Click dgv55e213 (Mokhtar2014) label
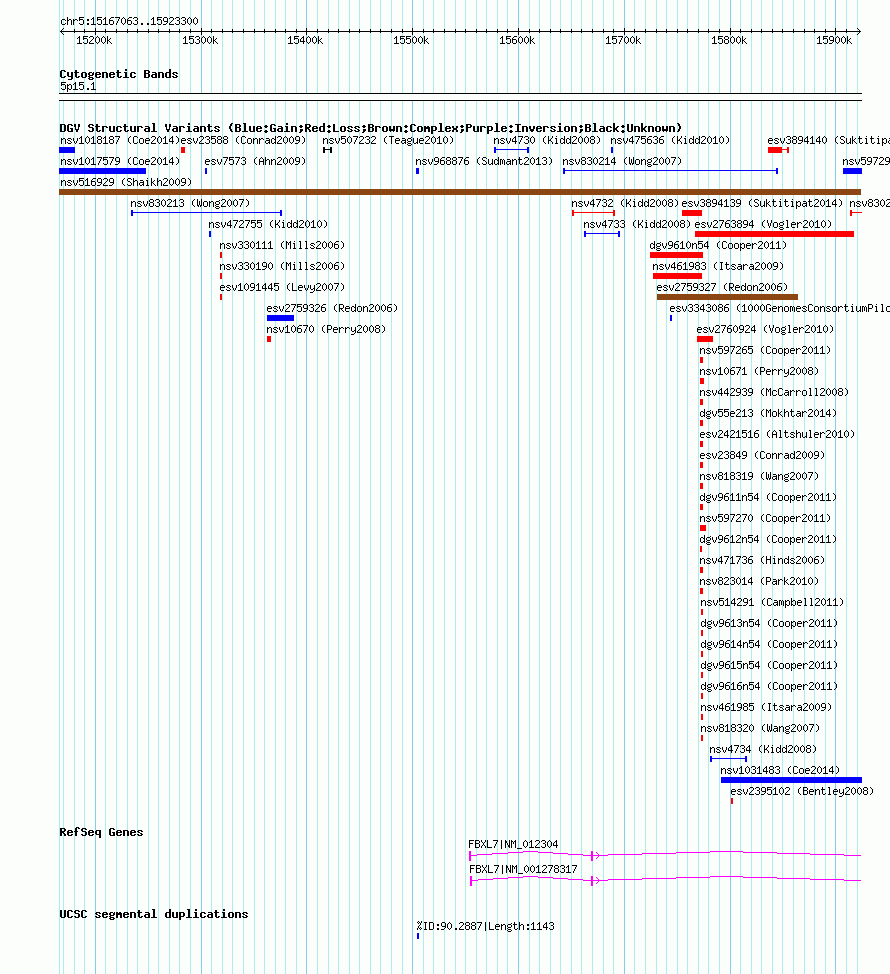Viewport: 890px width, 974px height. coord(768,414)
